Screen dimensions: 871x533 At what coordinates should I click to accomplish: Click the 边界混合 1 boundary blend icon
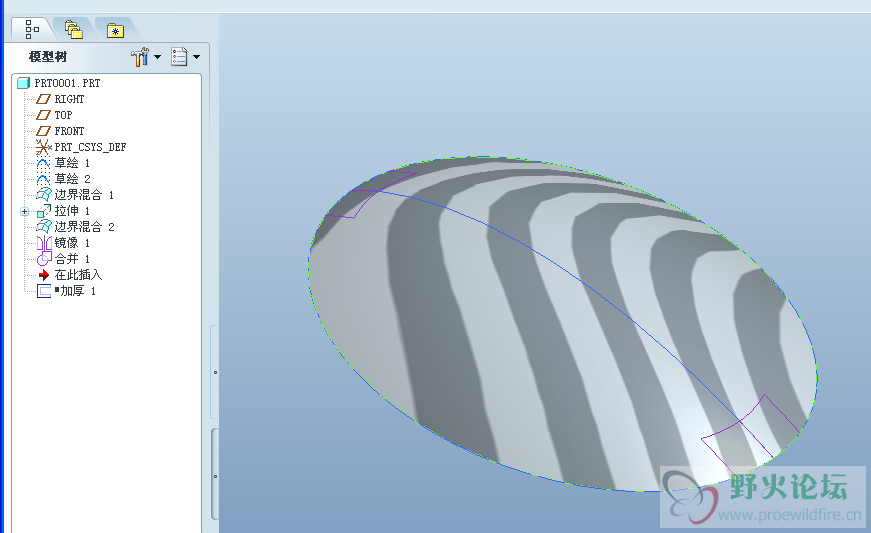point(44,195)
